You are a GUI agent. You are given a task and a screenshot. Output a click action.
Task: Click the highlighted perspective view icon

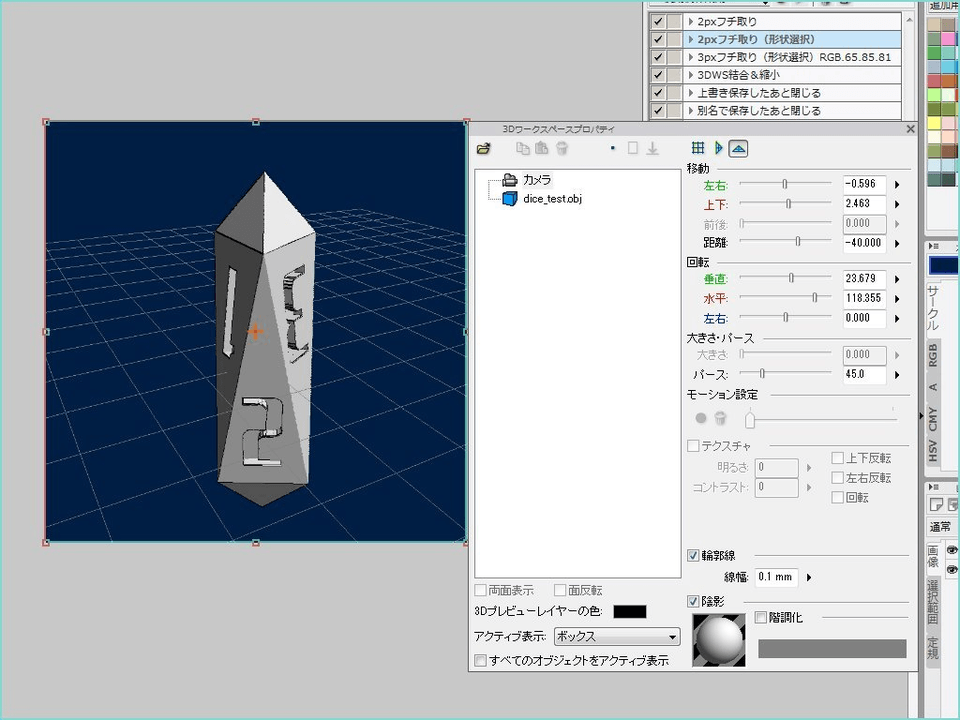[738, 149]
